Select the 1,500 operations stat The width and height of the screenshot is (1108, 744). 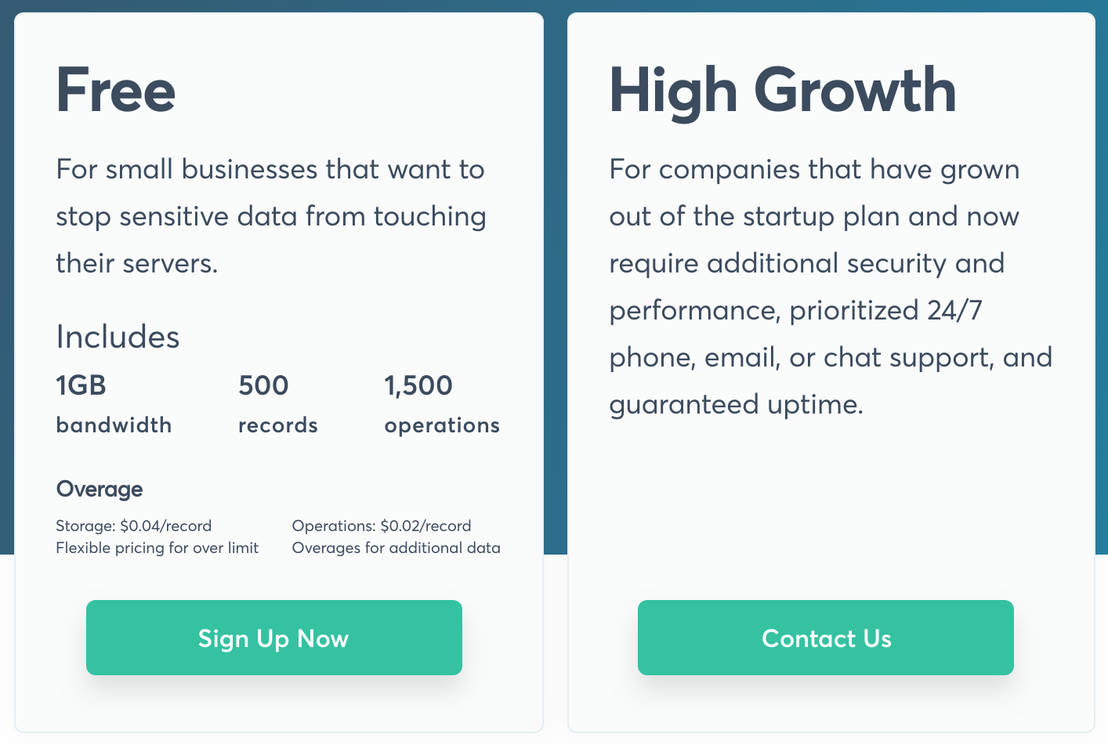441,404
